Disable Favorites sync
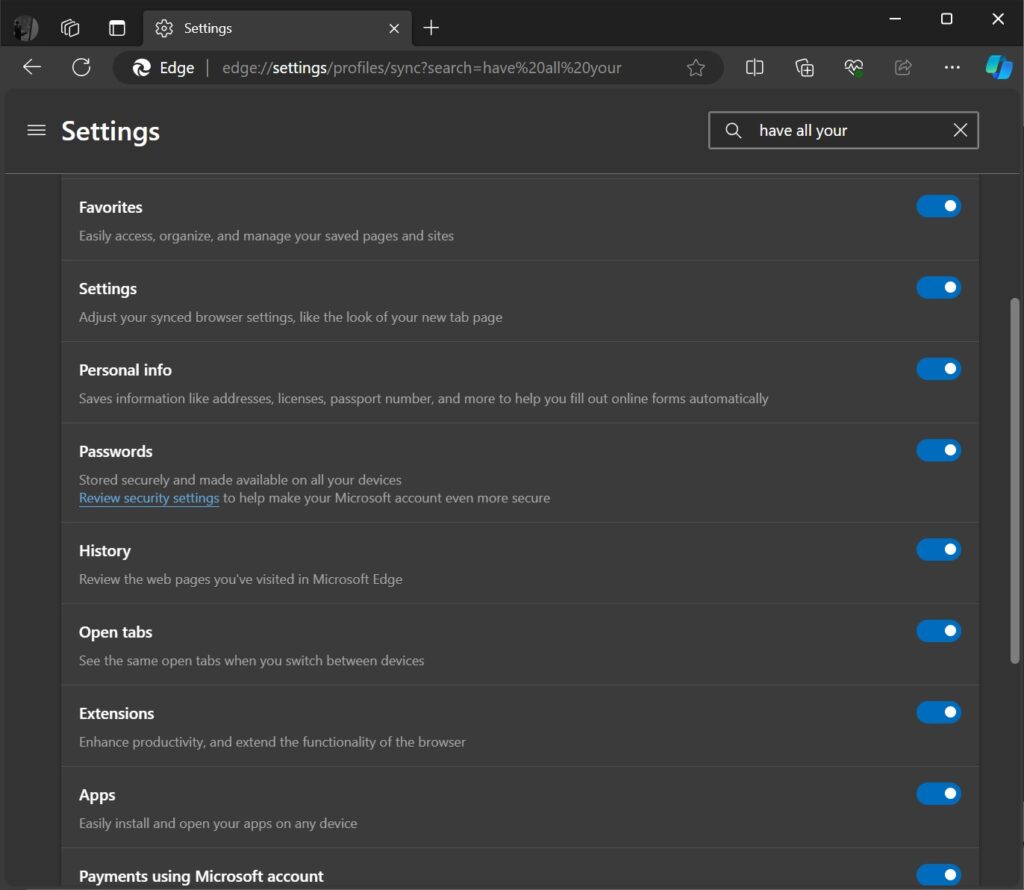Screen dimensions: 1024x890 pyautogui.click(x=938, y=206)
